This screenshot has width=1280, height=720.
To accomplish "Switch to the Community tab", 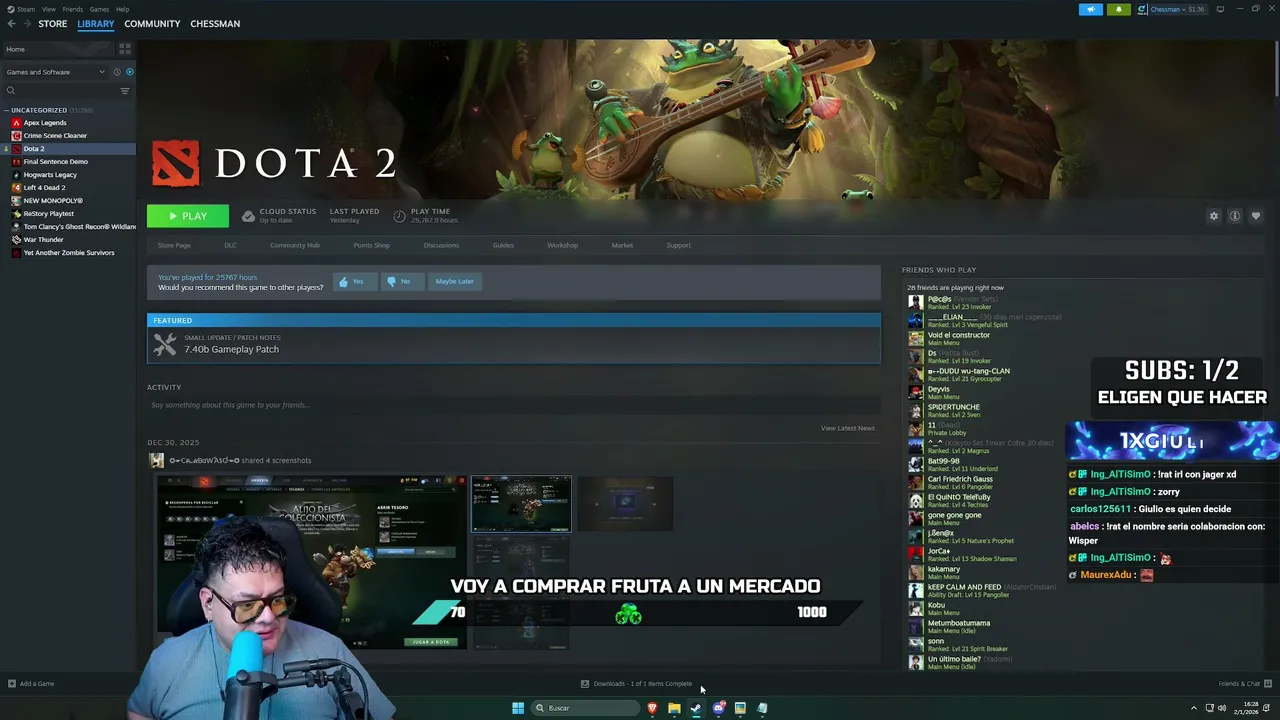I will click(x=152, y=23).
